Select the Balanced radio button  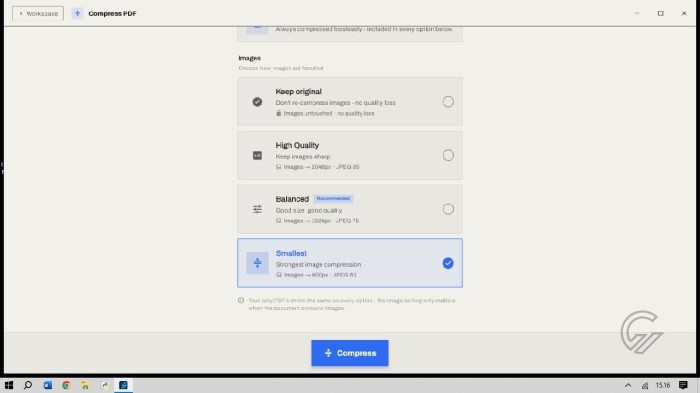click(x=448, y=209)
